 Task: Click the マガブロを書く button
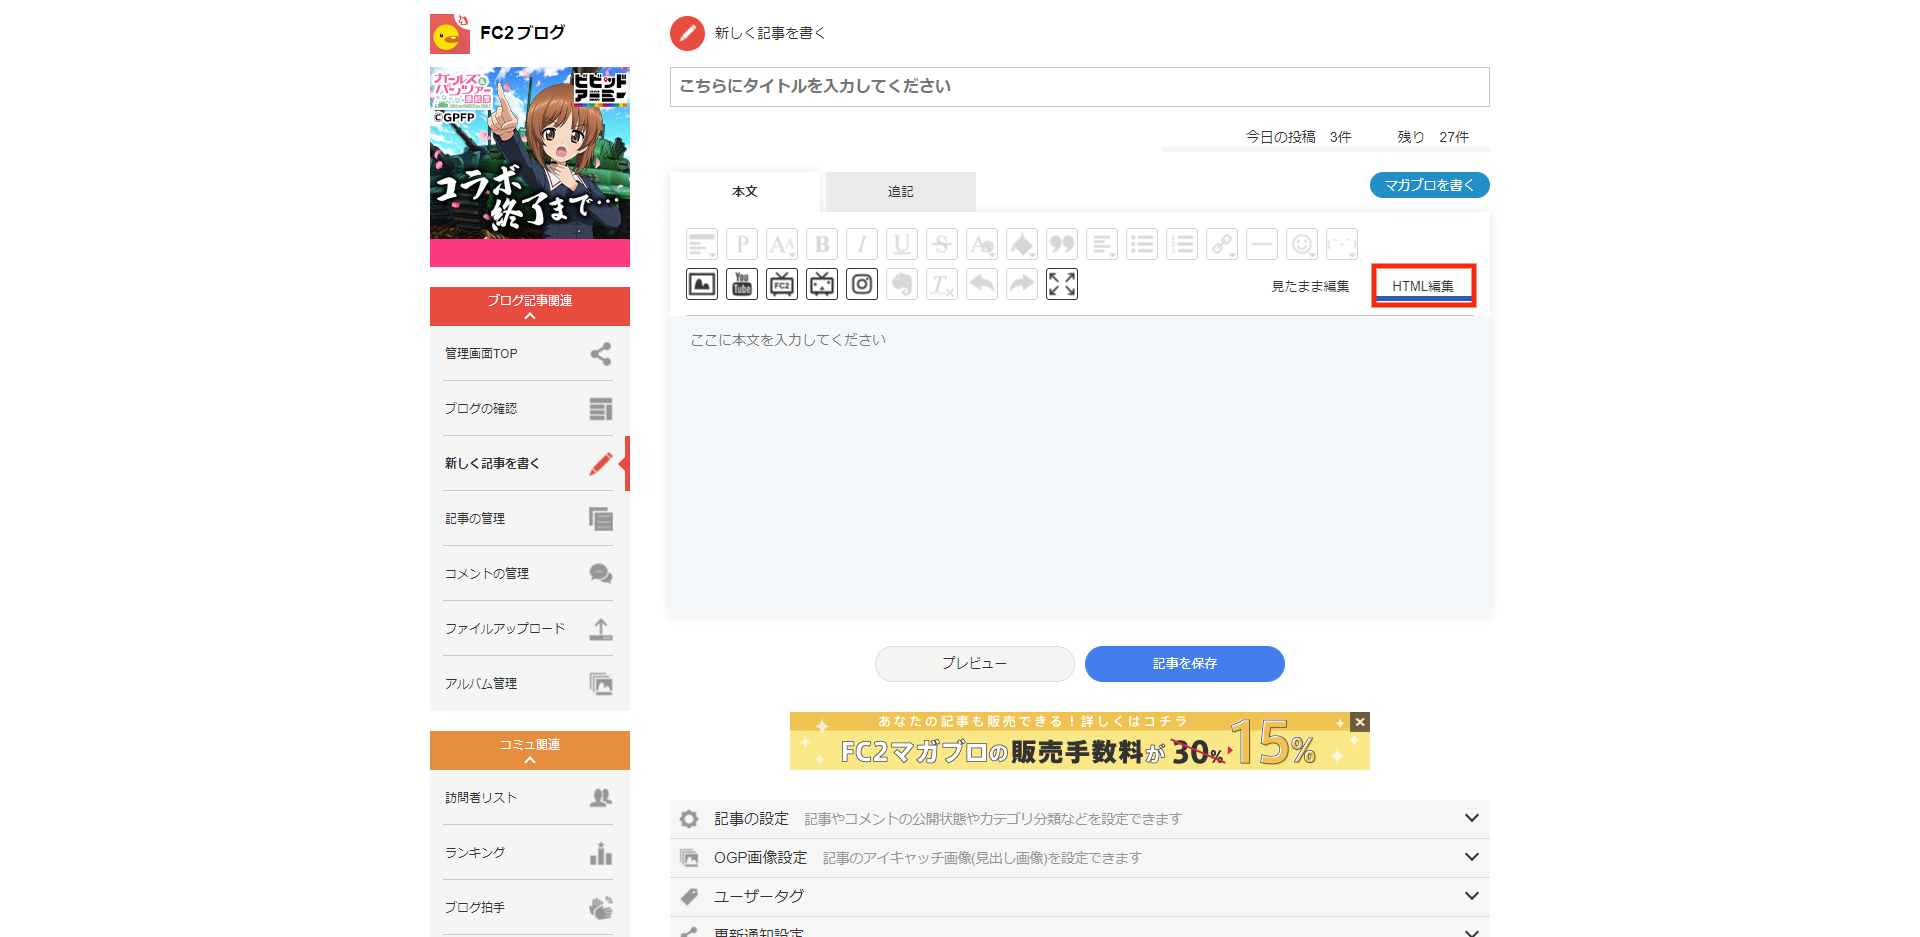1430,185
